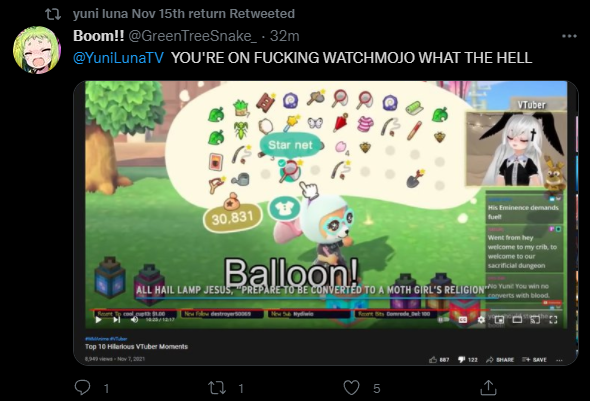590x401 pixels.
Task: Retweet this tweet via the retweet icon
Action: click(217, 388)
